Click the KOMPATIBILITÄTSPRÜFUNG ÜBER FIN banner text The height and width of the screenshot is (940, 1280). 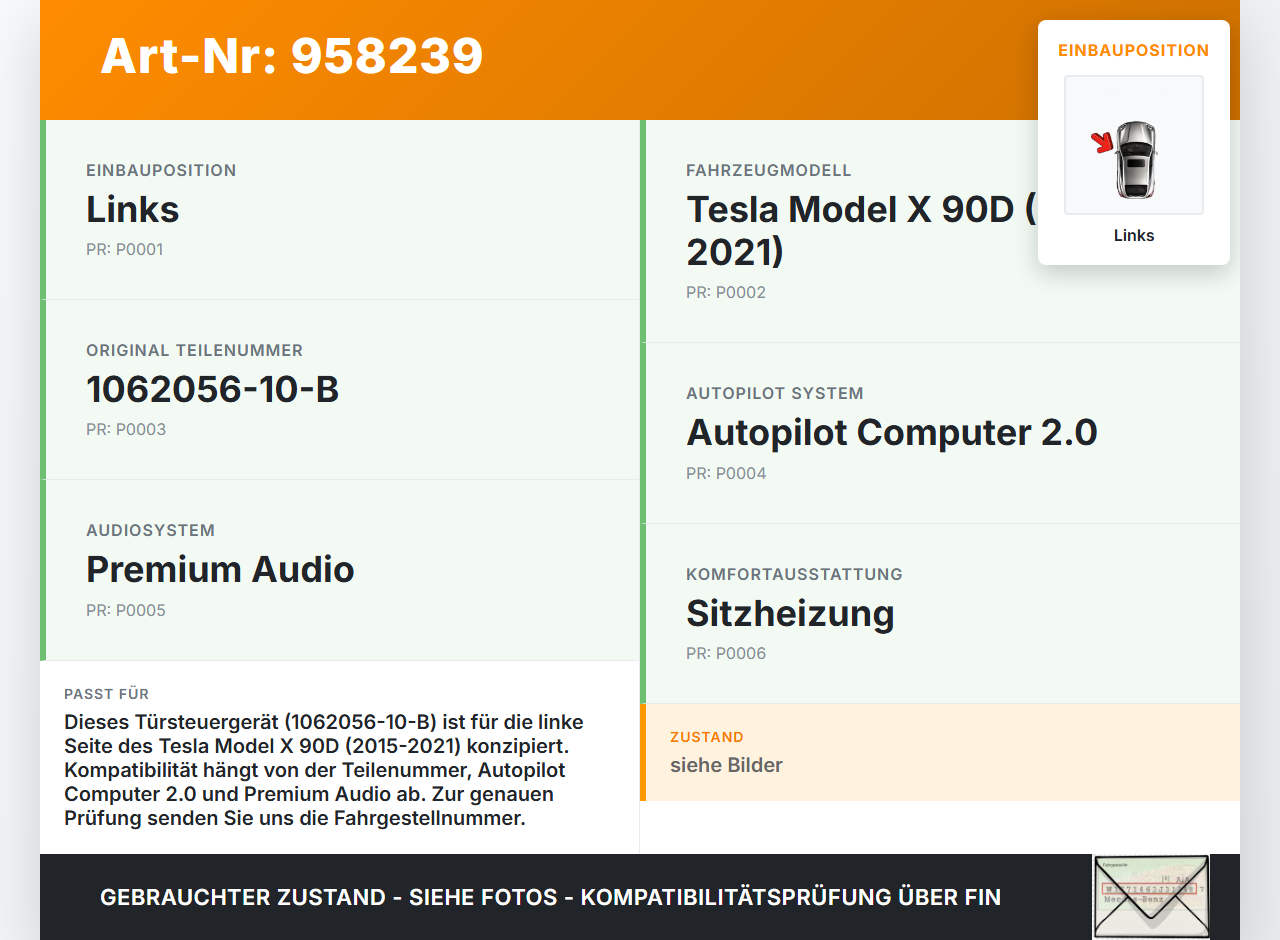[550, 897]
